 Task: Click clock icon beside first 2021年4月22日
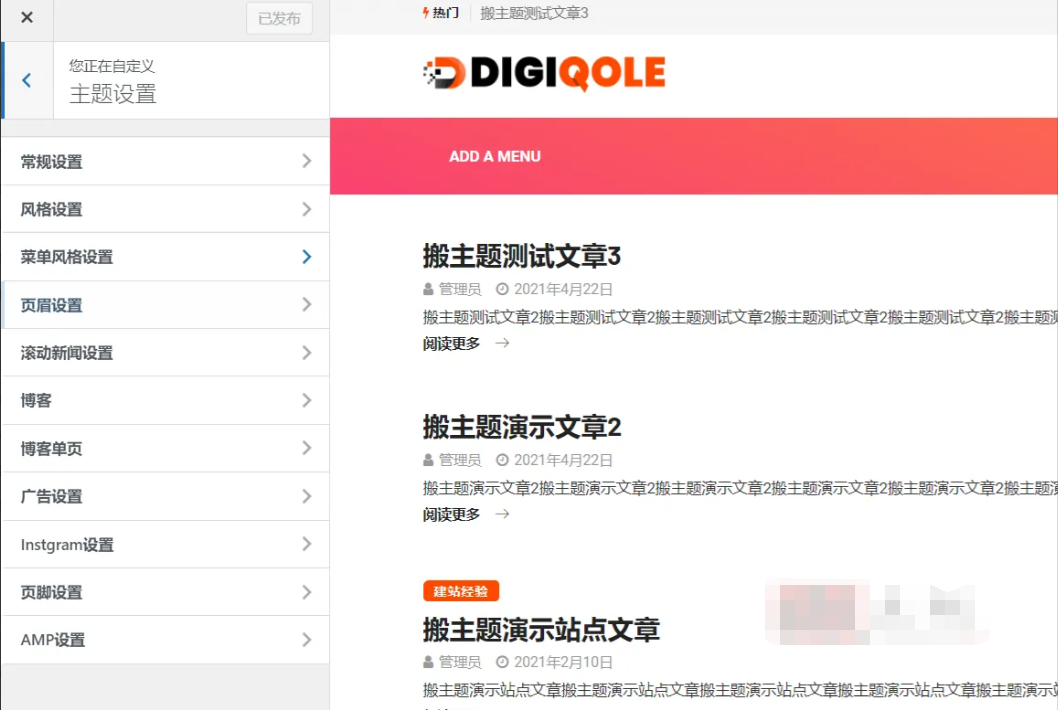502,290
